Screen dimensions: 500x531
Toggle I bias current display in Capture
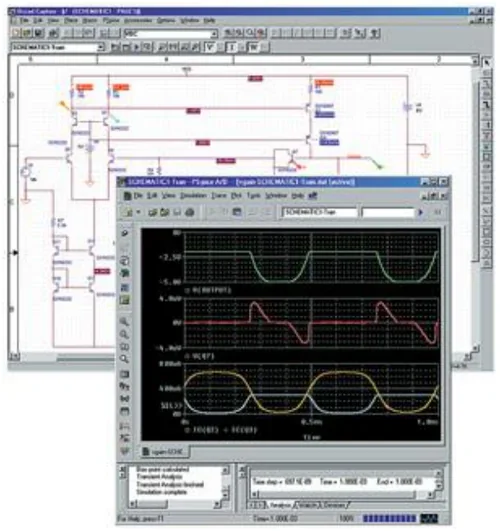(x=231, y=47)
